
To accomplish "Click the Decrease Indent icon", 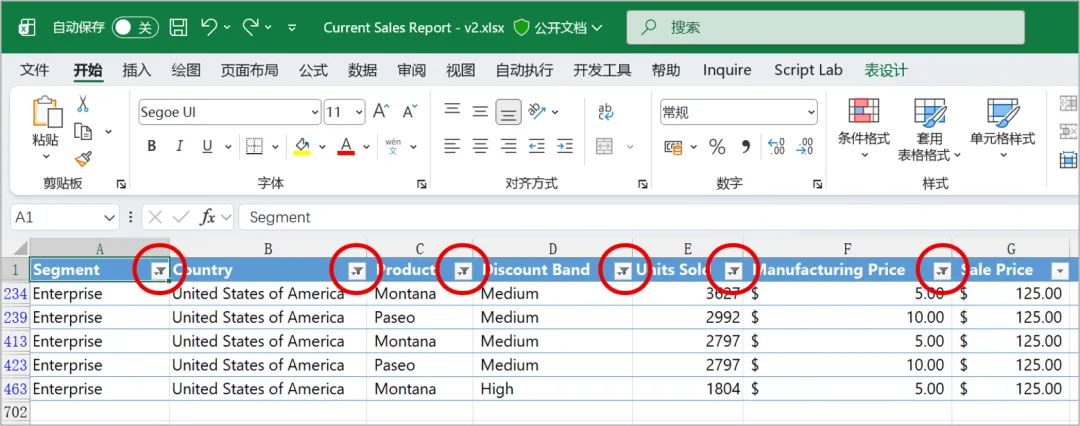I will [537, 145].
